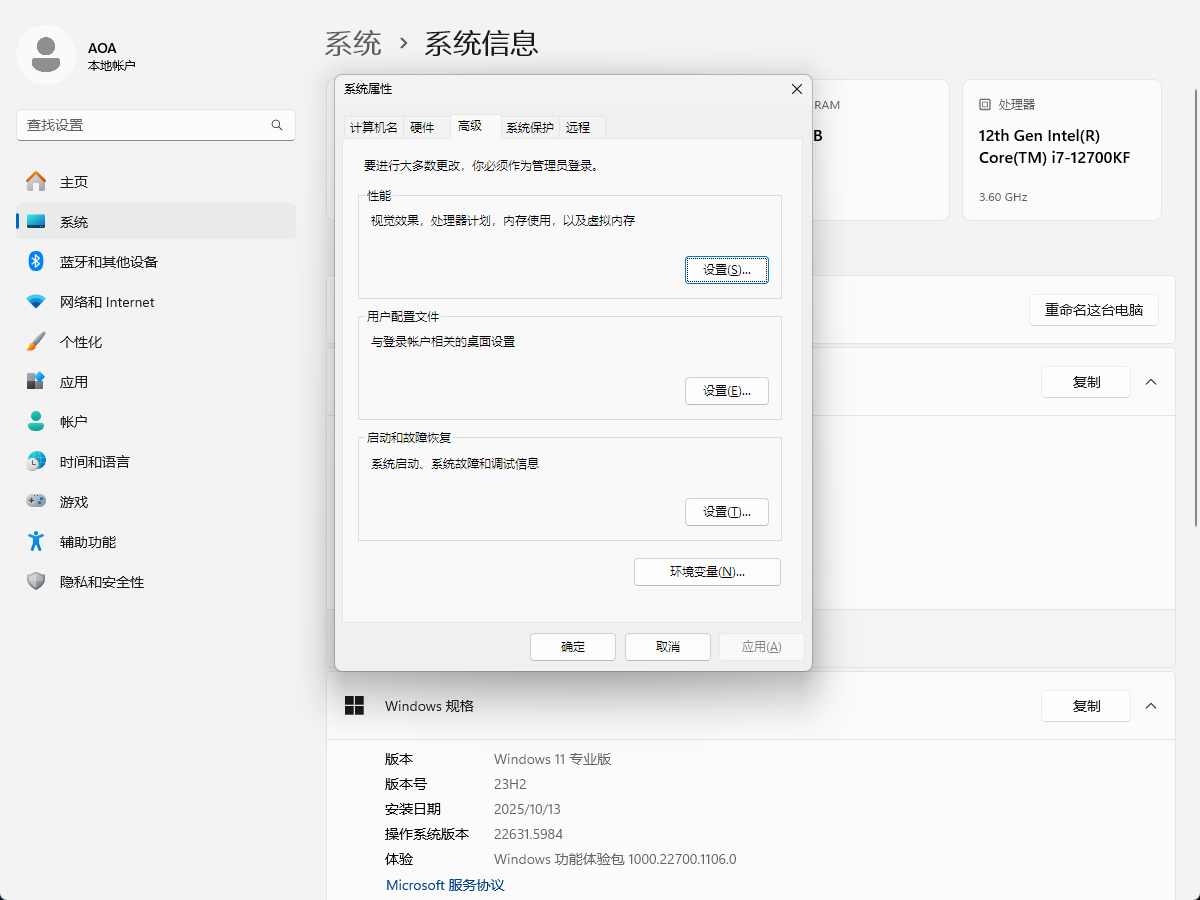Click the 查找设置 search field
Viewport: 1200px width, 900px height.
[145, 125]
